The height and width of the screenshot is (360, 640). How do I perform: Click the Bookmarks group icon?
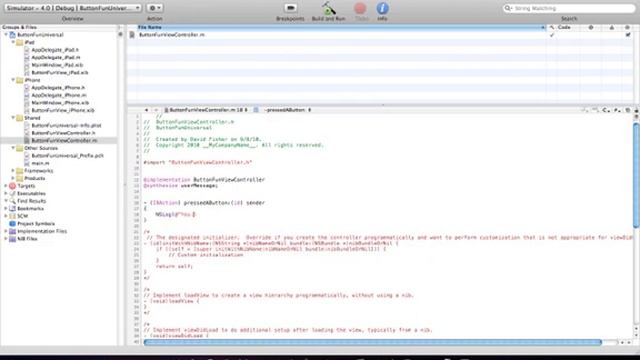coord(13,209)
